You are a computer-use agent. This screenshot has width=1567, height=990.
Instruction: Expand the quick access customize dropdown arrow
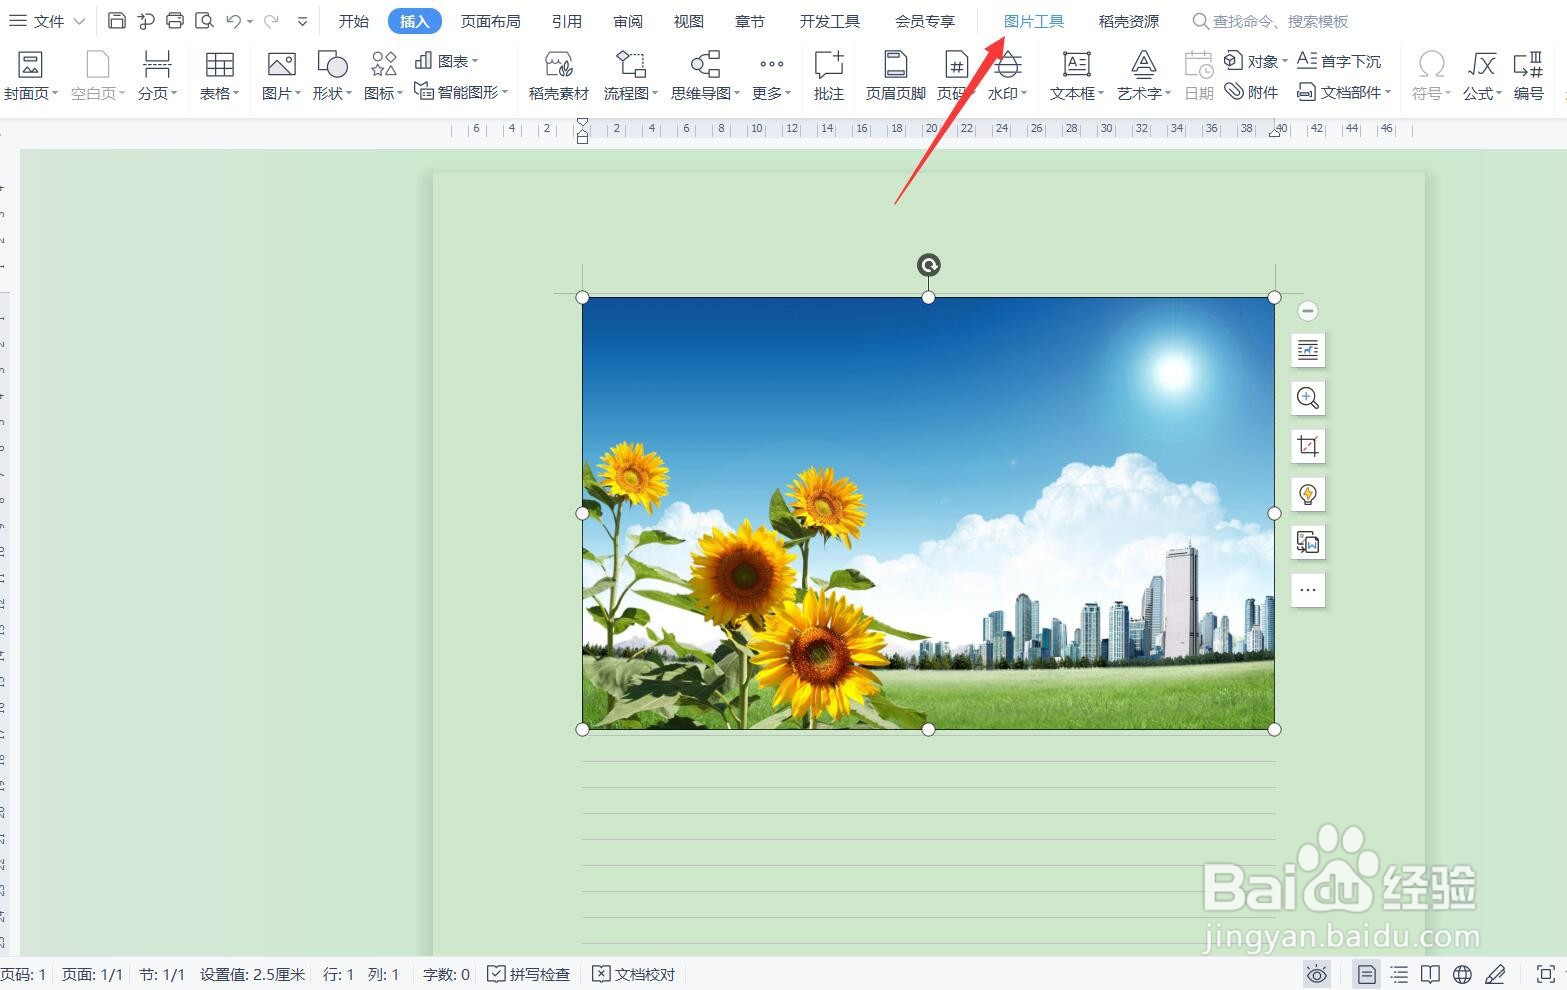(302, 21)
